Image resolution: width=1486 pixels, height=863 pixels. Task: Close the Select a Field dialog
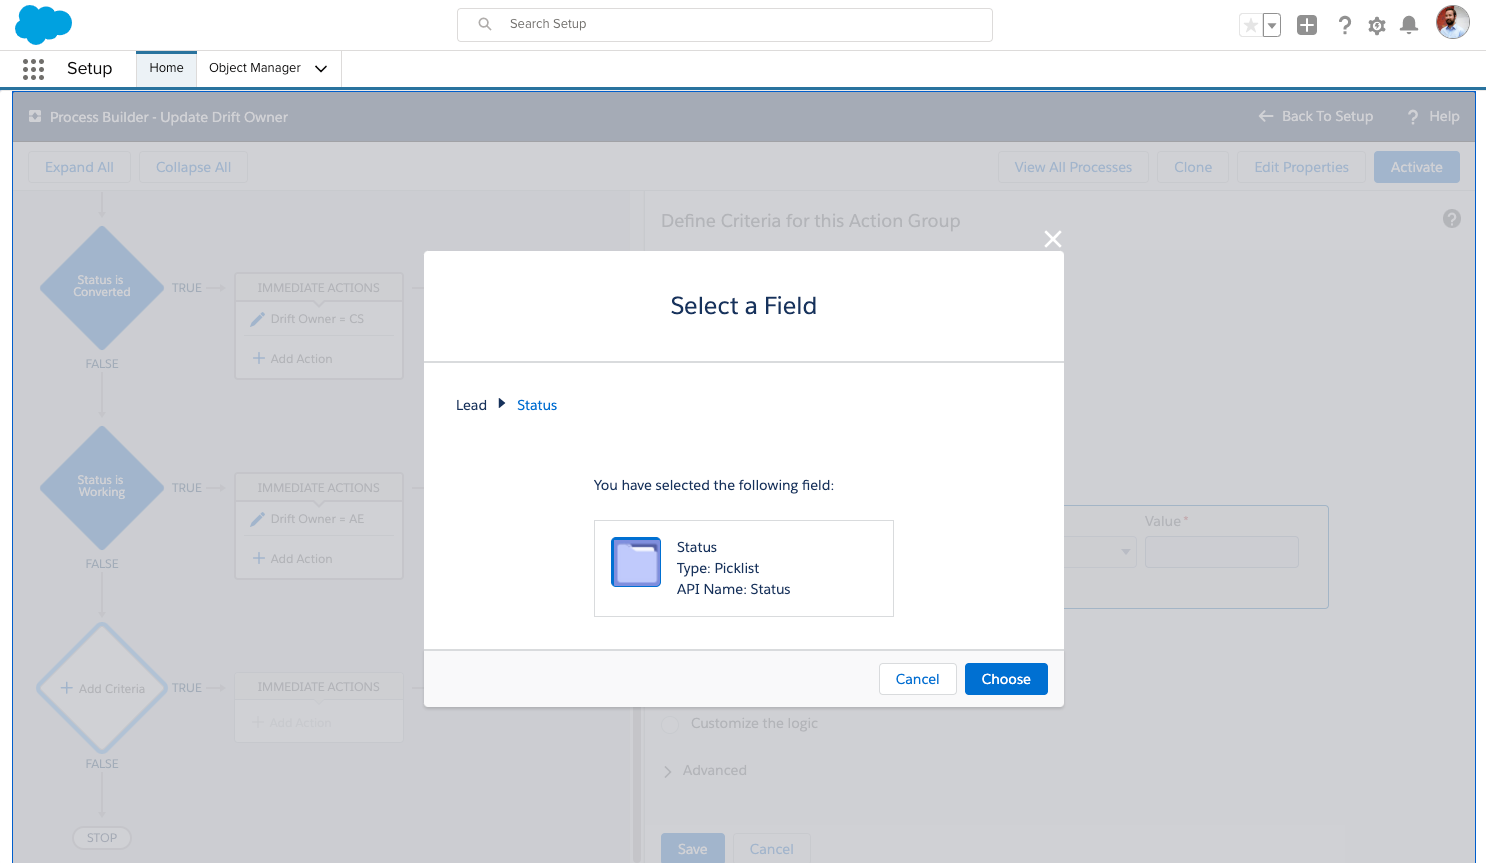(x=1053, y=239)
